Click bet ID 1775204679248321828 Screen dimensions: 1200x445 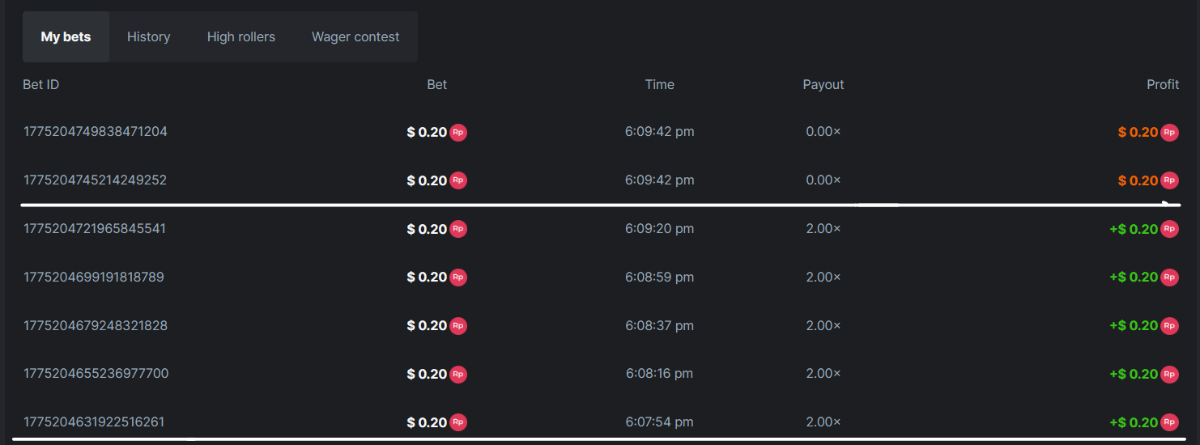[95, 325]
